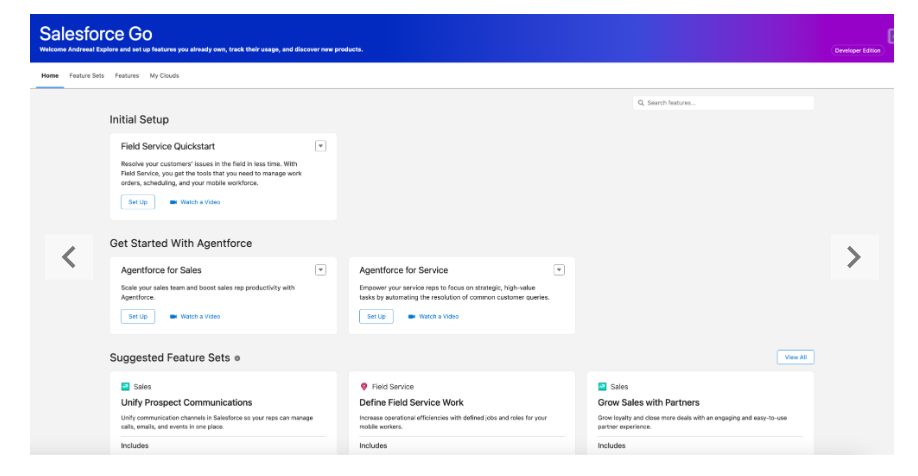The image size is (918, 476).
Task: Open the Agentforce for Service dropdown menu
Action: (559, 269)
